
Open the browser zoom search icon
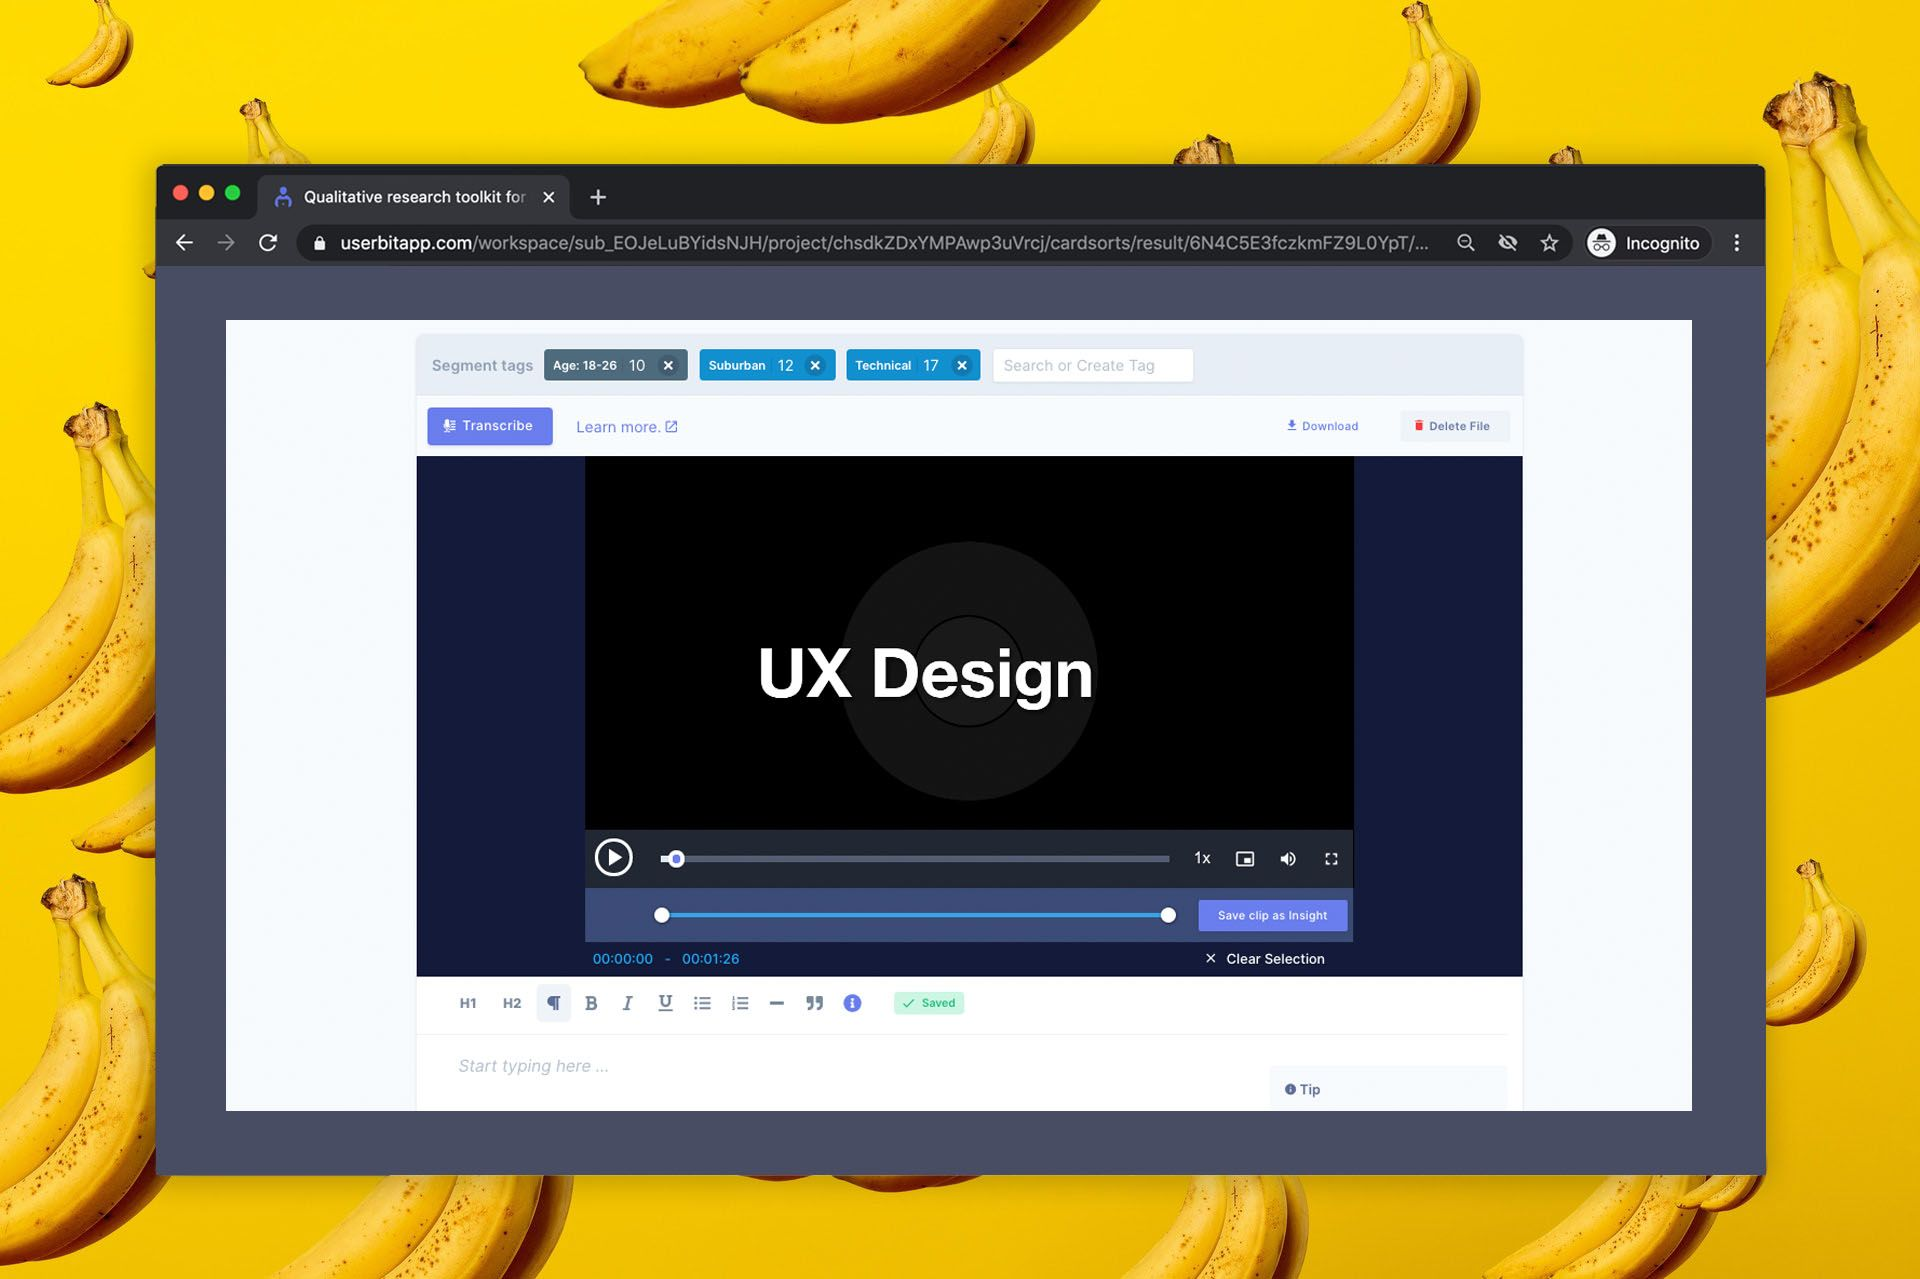(x=1466, y=243)
